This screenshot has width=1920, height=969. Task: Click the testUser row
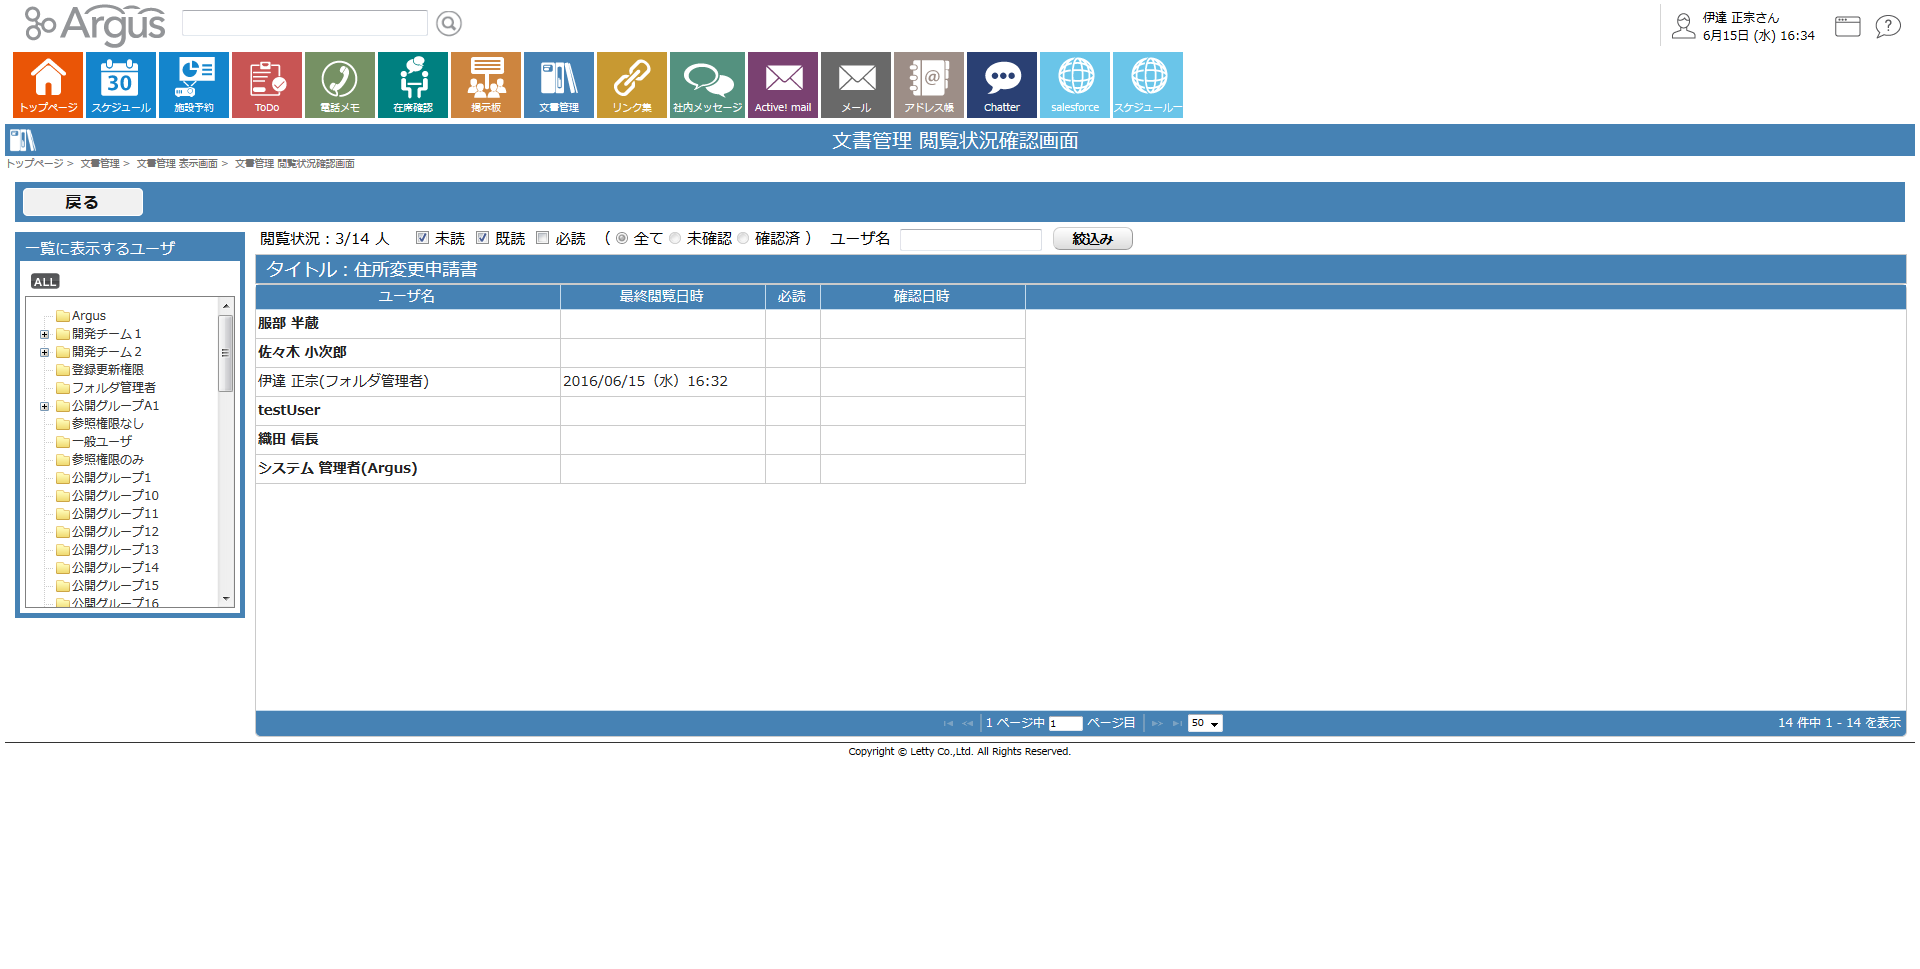[x=640, y=411]
